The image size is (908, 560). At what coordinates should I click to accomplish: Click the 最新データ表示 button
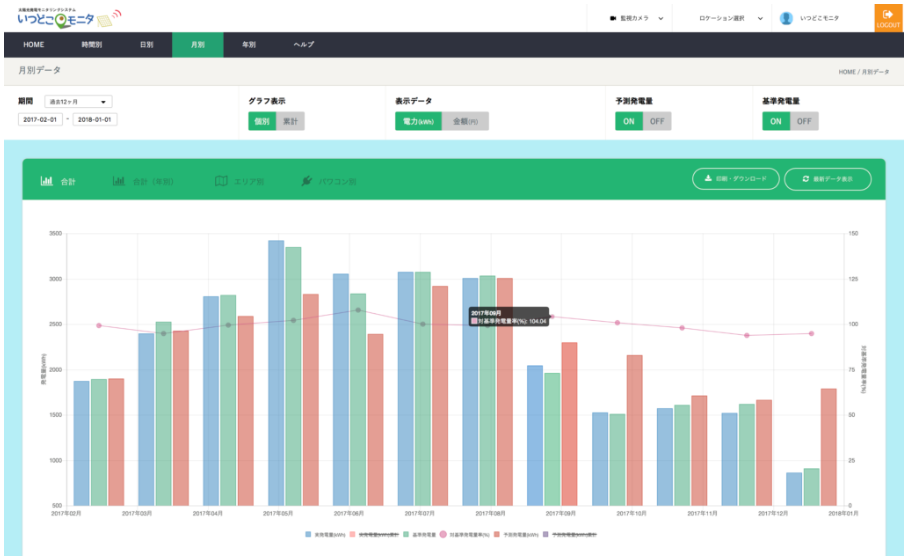tap(828, 179)
